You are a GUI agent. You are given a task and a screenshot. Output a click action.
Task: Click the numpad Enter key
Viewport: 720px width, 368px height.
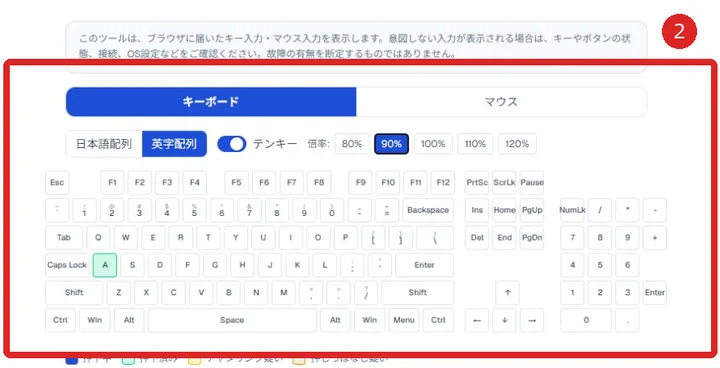coord(655,293)
